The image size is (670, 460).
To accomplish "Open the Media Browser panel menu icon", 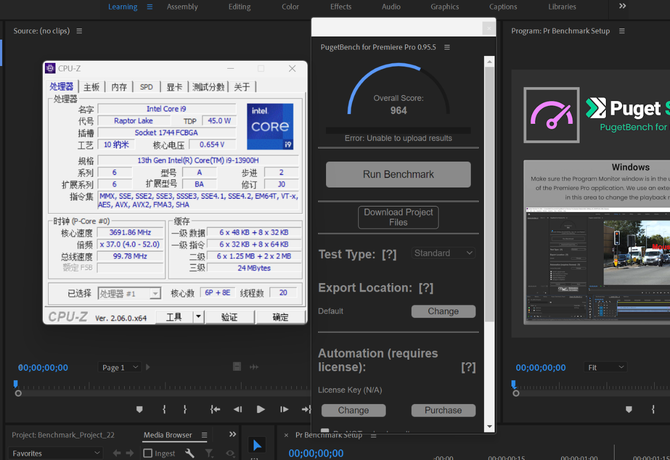I will pyautogui.click(x=204, y=435).
